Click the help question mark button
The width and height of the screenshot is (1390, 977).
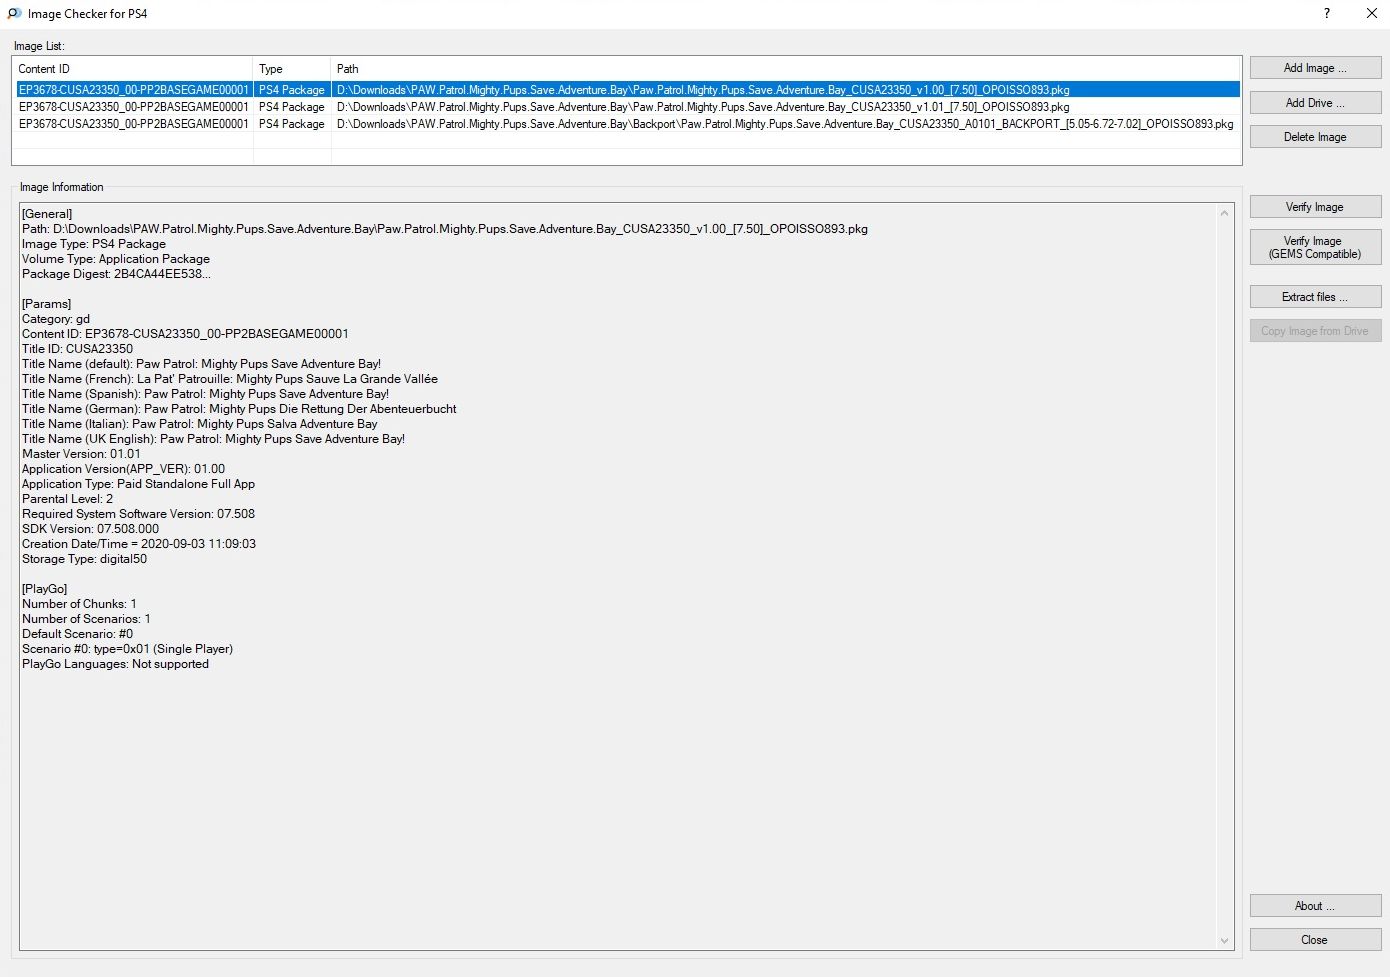coord(1327,14)
